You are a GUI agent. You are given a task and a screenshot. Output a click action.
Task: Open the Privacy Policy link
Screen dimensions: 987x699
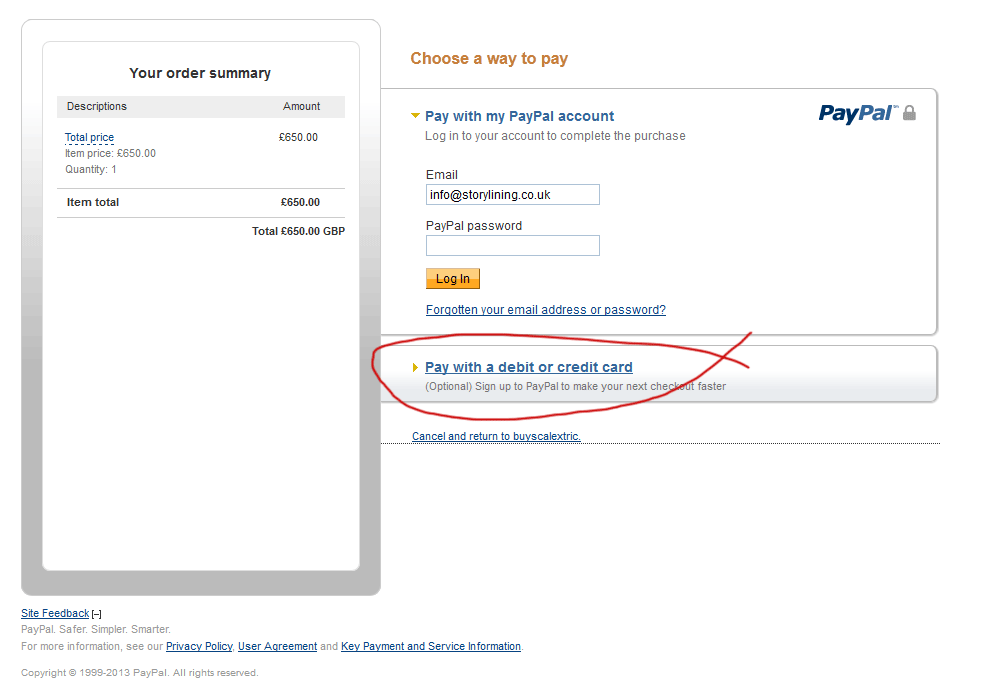pos(199,647)
